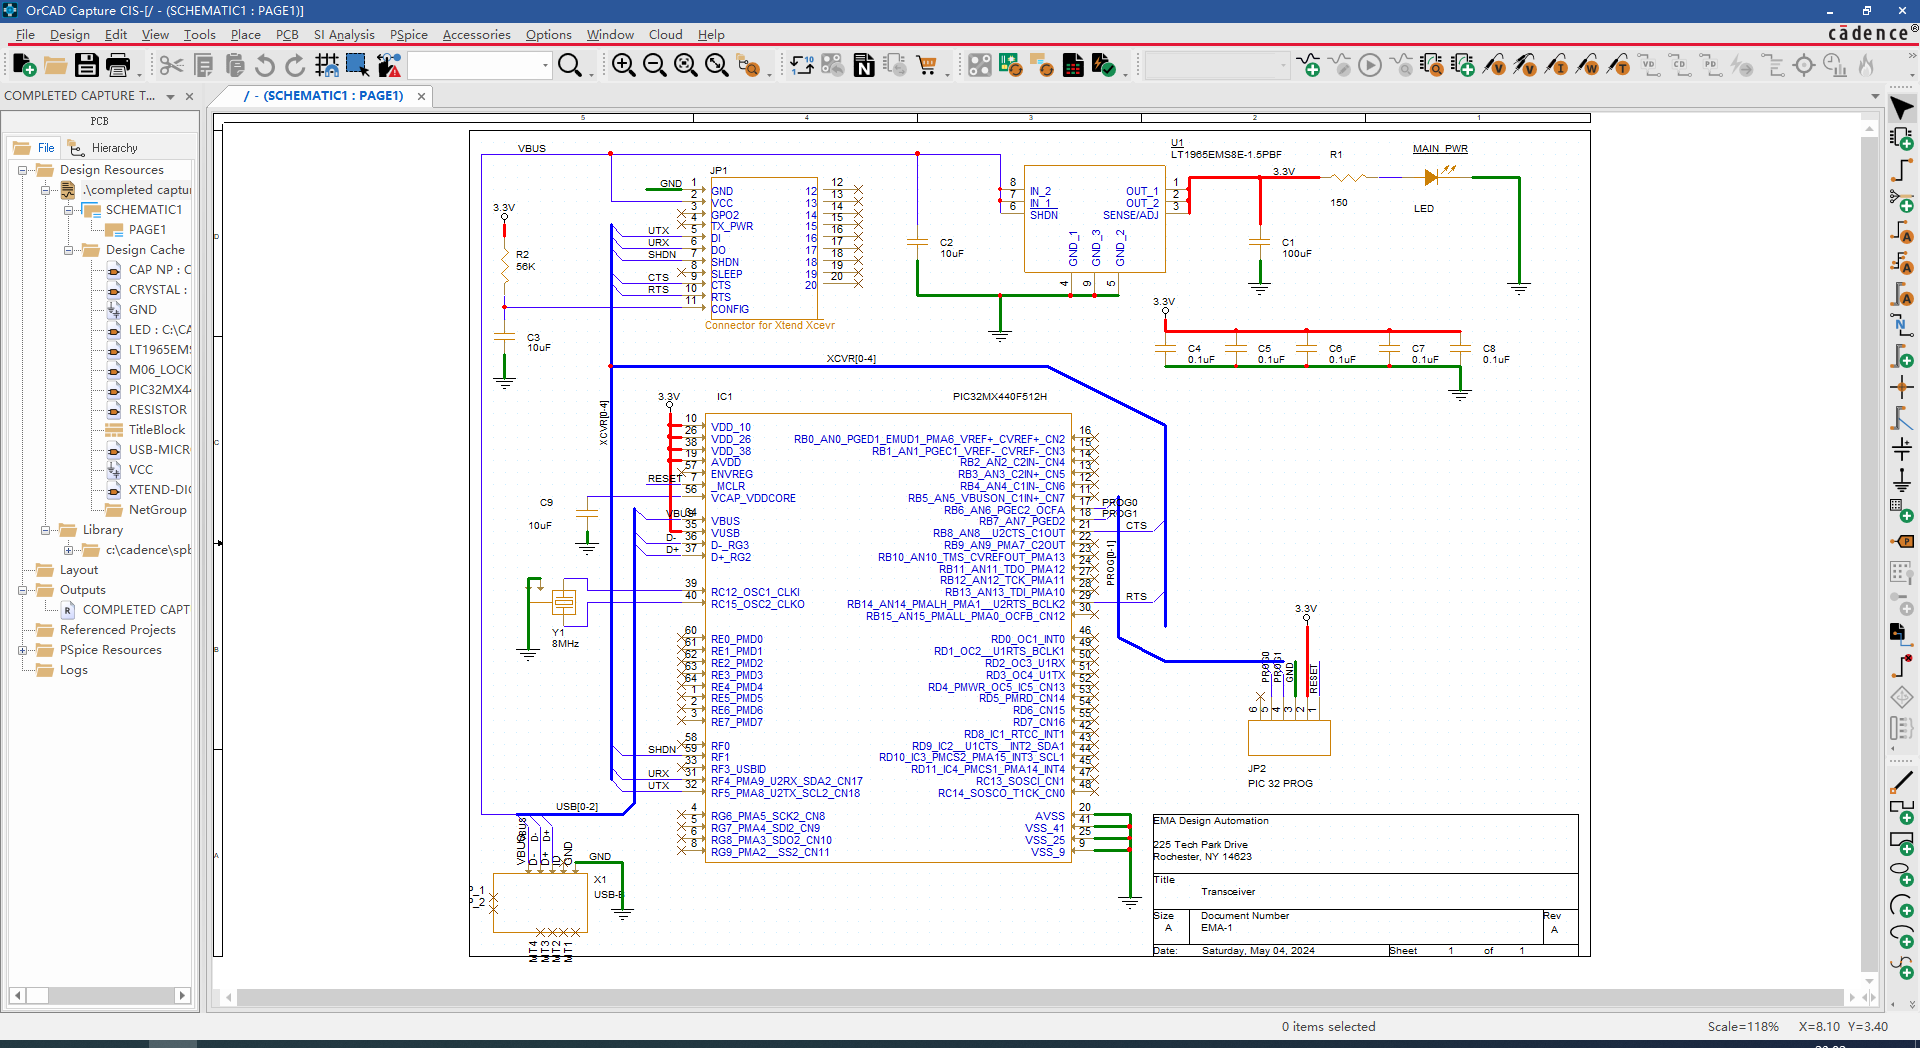Click the PIC32MX440F512H chip label
The height and width of the screenshot is (1048, 1920).
(x=999, y=397)
